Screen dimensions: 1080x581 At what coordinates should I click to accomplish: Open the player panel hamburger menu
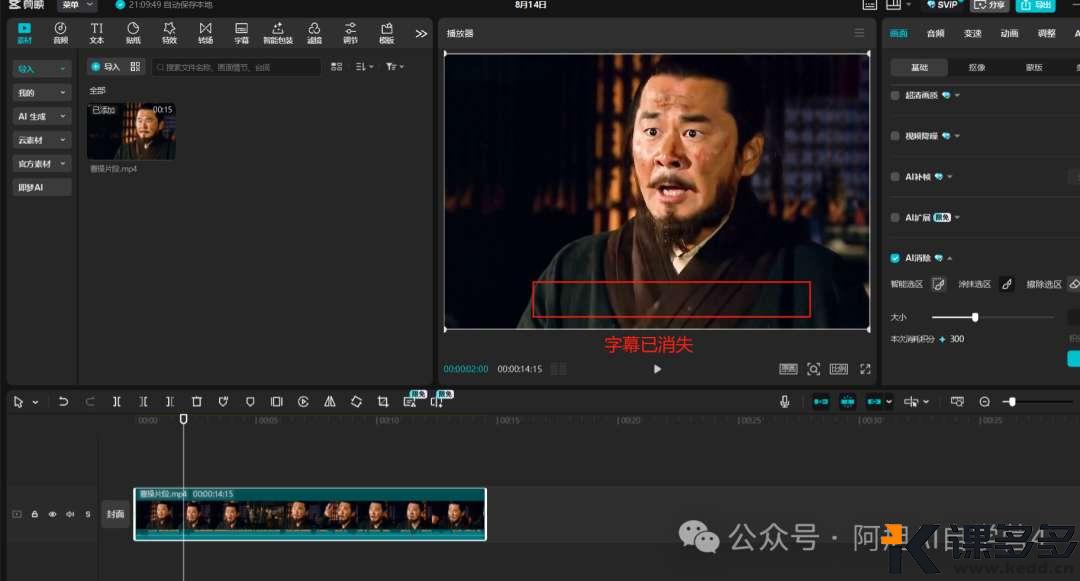coord(859,32)
